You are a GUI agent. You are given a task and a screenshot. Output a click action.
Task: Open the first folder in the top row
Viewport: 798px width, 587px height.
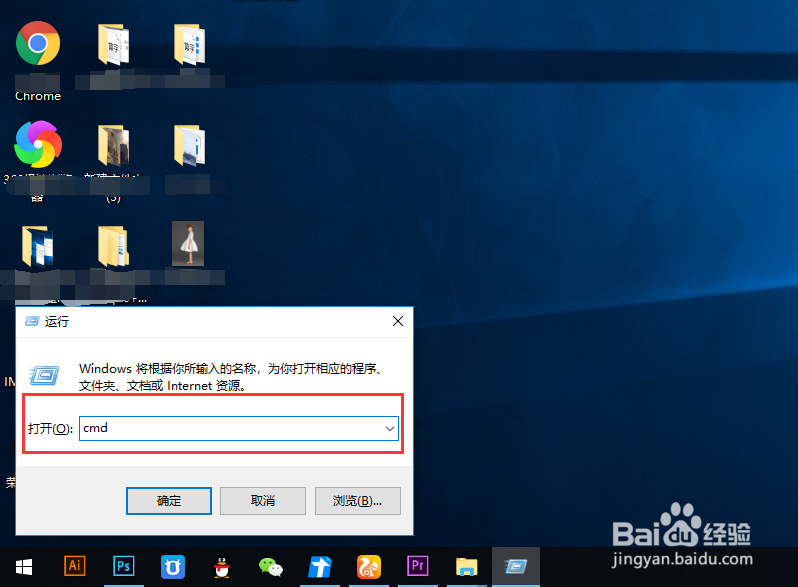click(x=113, y=45)
